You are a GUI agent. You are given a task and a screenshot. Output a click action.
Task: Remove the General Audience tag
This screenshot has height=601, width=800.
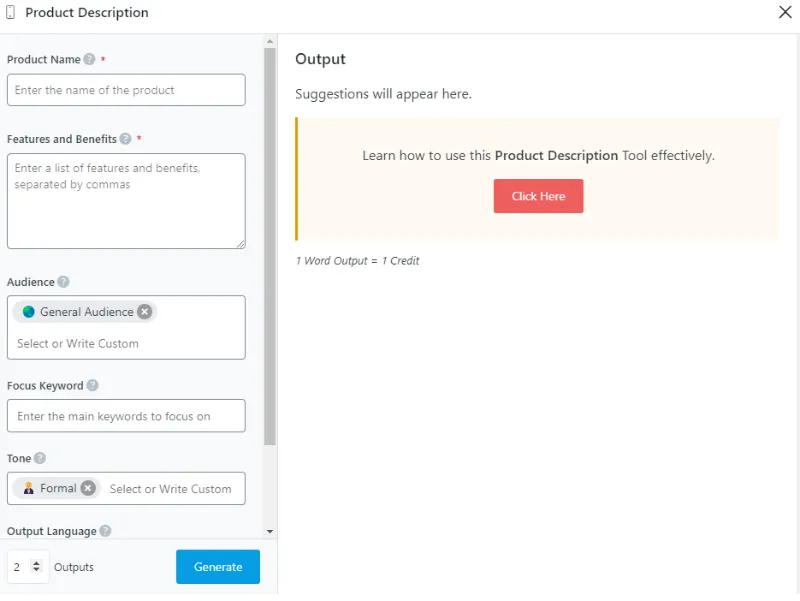[145, 312]
